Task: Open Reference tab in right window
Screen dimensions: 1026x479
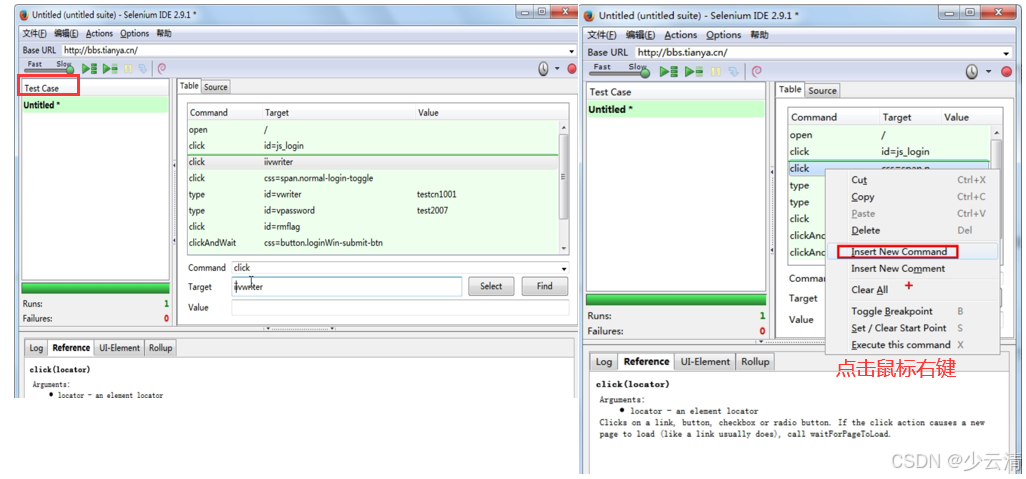Action: pos(646,361)
